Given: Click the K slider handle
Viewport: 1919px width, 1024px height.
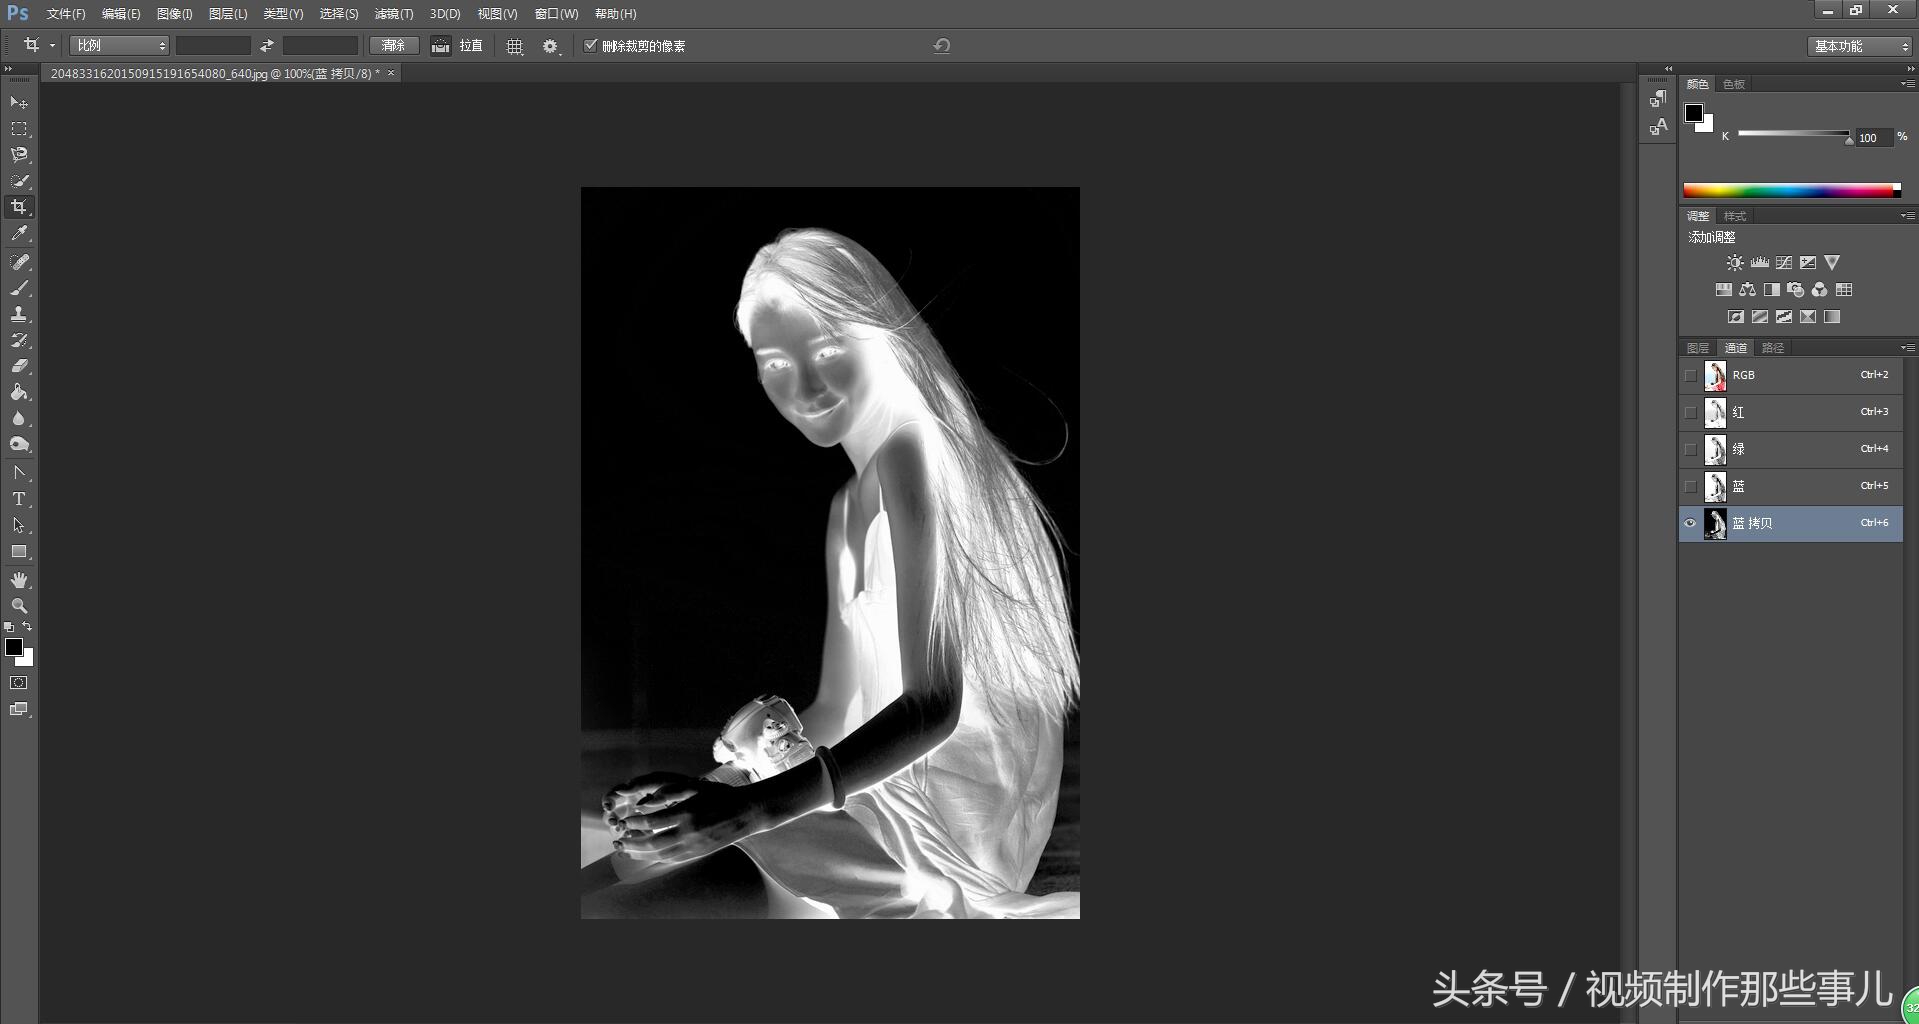Looking at the screenshot, I should click(x=1849, y=140).
